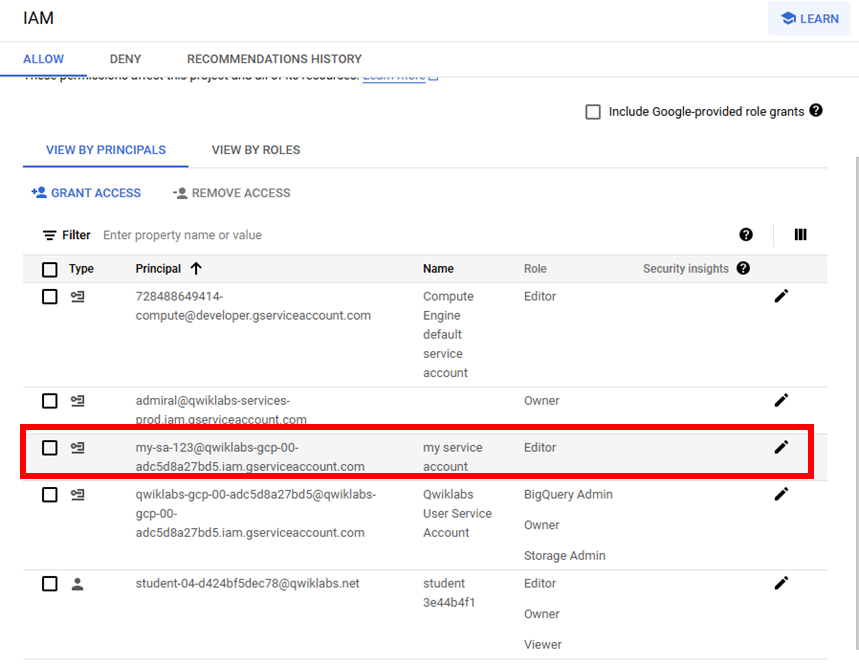Edit the student-04 principal roles
Screen dimensions: 859x666
click(781, 583)
